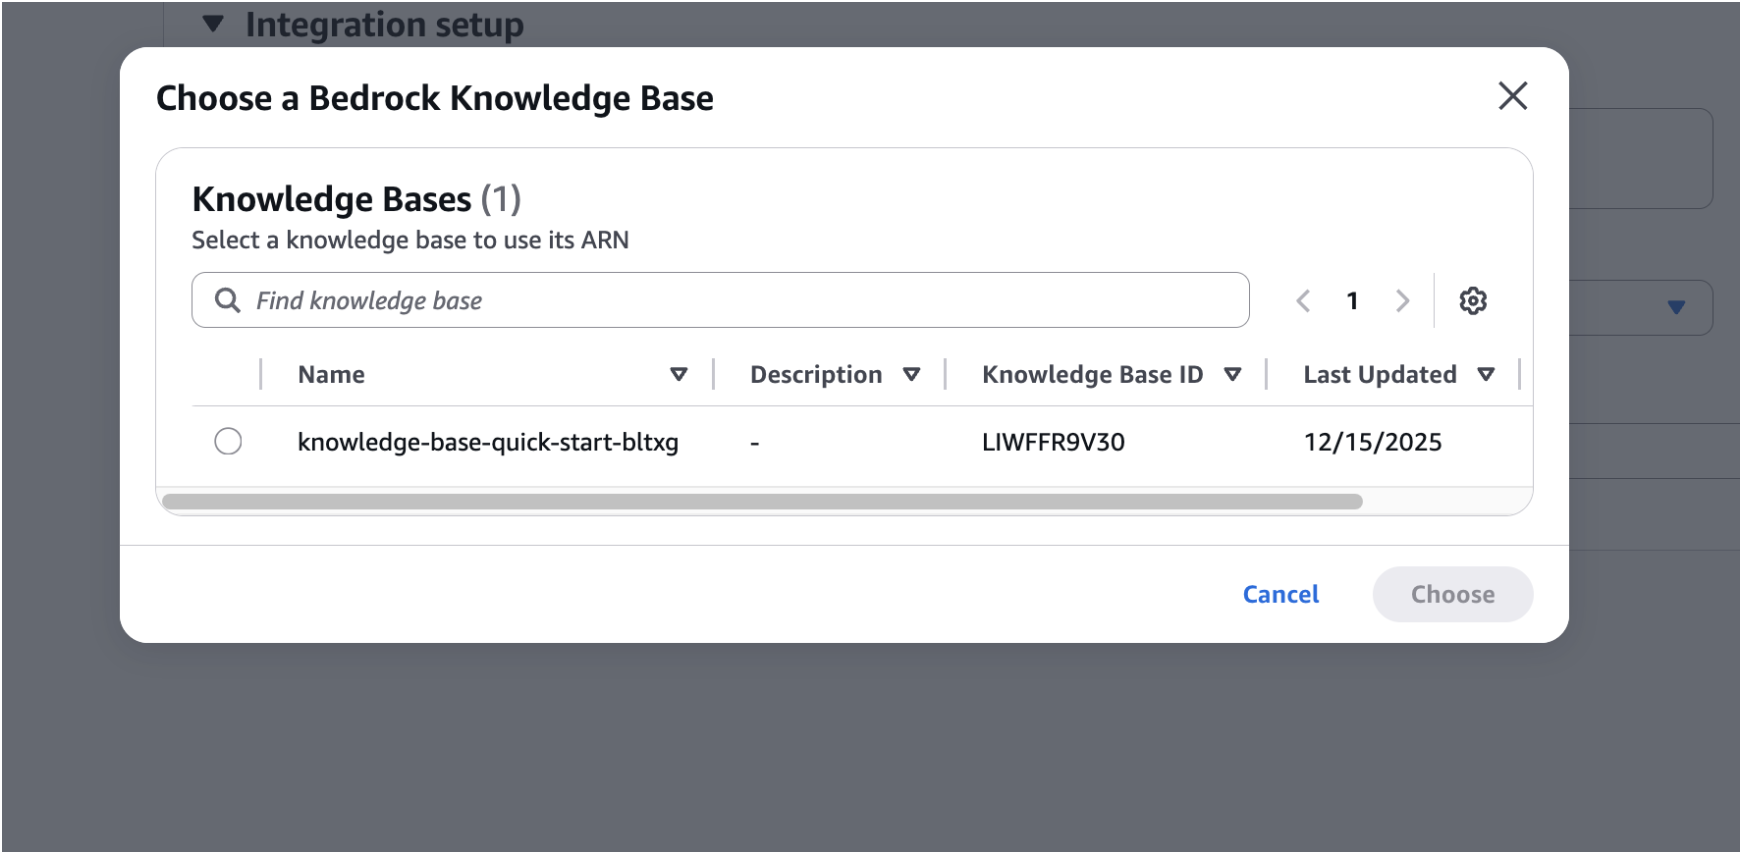Cancel the knowledge base selection
This screenshot has width=1744, height=854.
(x=1280, y=595)
